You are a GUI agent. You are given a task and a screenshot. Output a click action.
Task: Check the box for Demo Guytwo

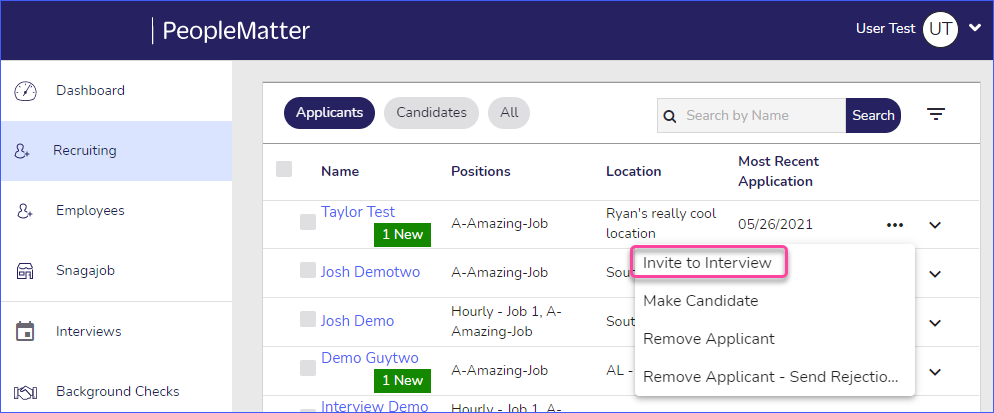[308, 369]
